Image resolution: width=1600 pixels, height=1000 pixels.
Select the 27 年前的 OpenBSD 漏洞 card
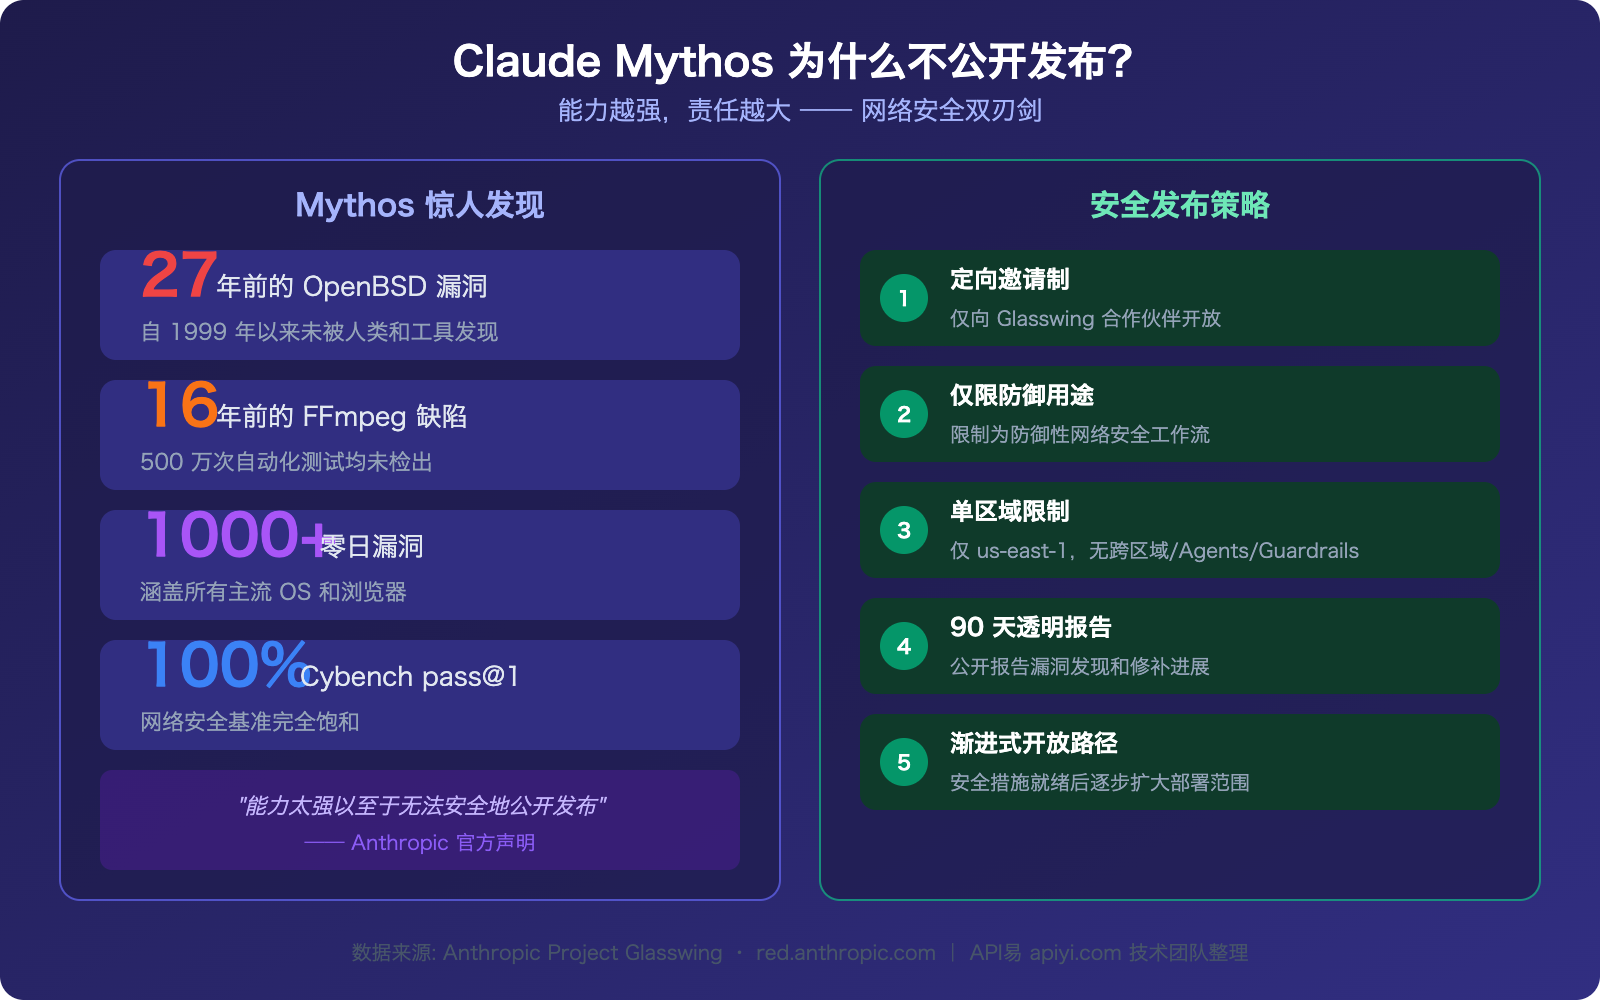pyautogui.click(x=418, y=305)
